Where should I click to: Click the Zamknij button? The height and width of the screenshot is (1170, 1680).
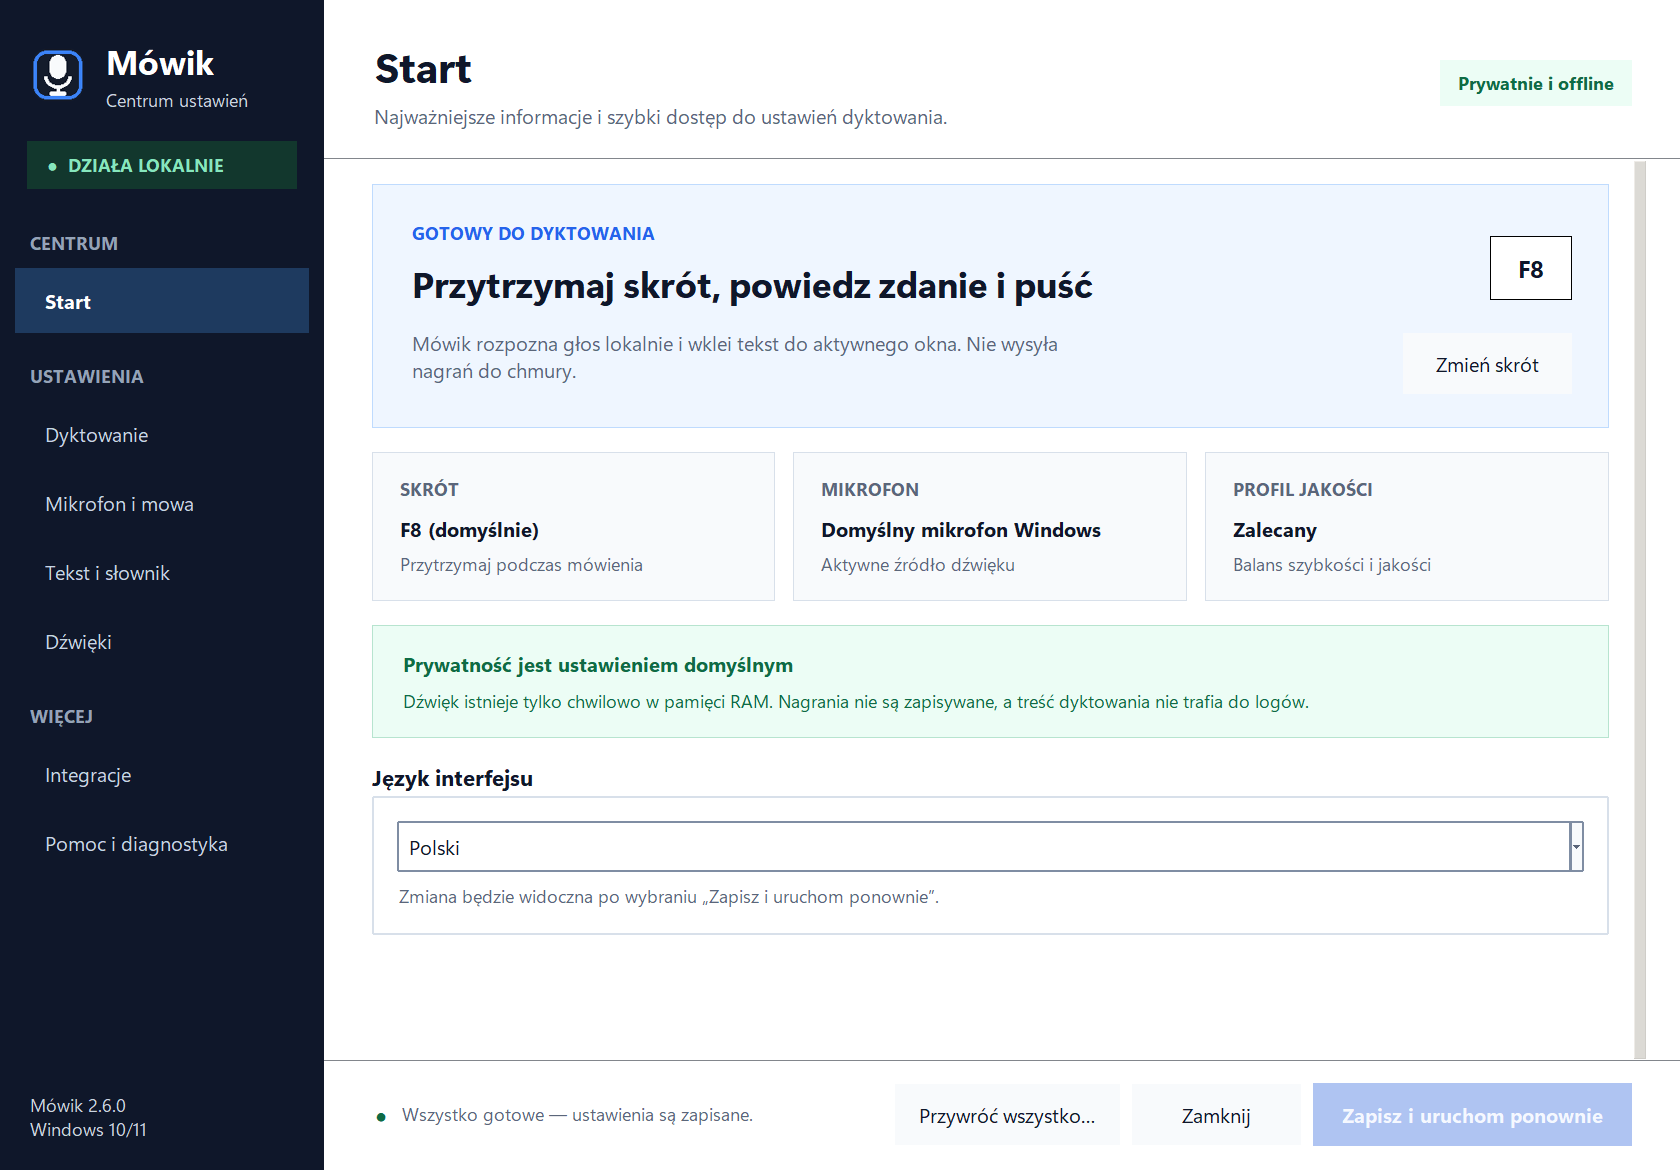coord(1216,1115)
